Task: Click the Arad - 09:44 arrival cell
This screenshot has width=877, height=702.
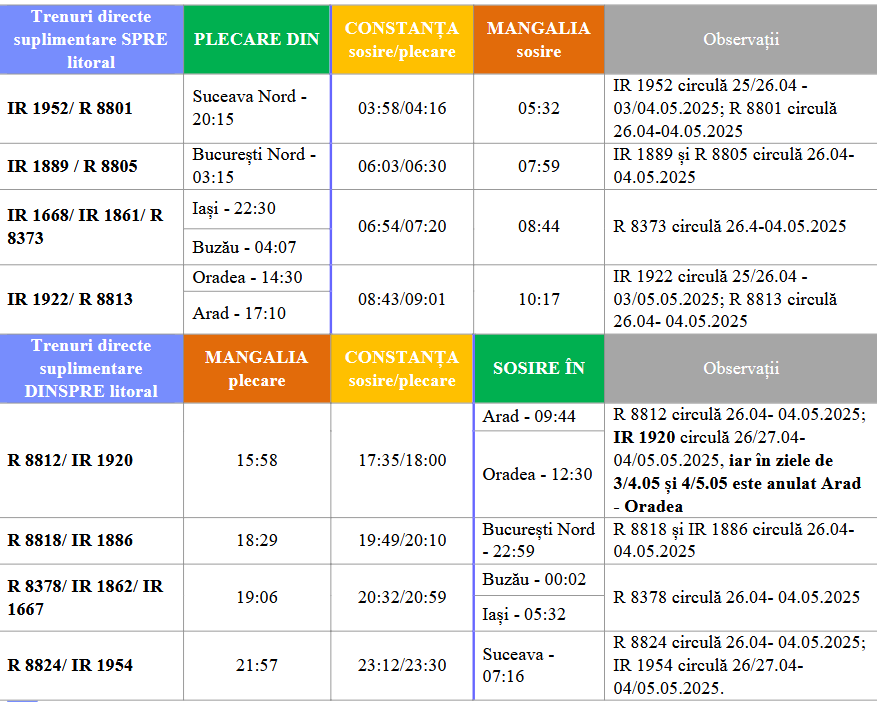Action: pos(529,416)
